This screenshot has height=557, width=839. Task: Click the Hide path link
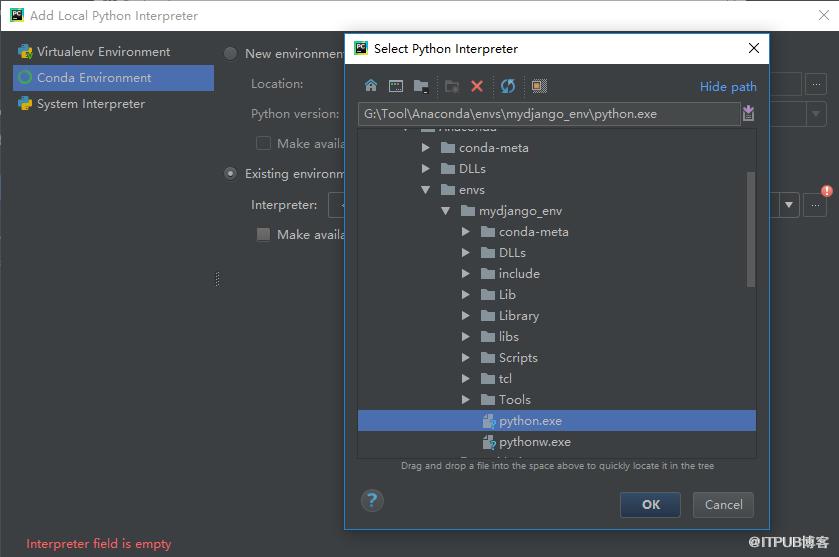[x=728, y=87]
